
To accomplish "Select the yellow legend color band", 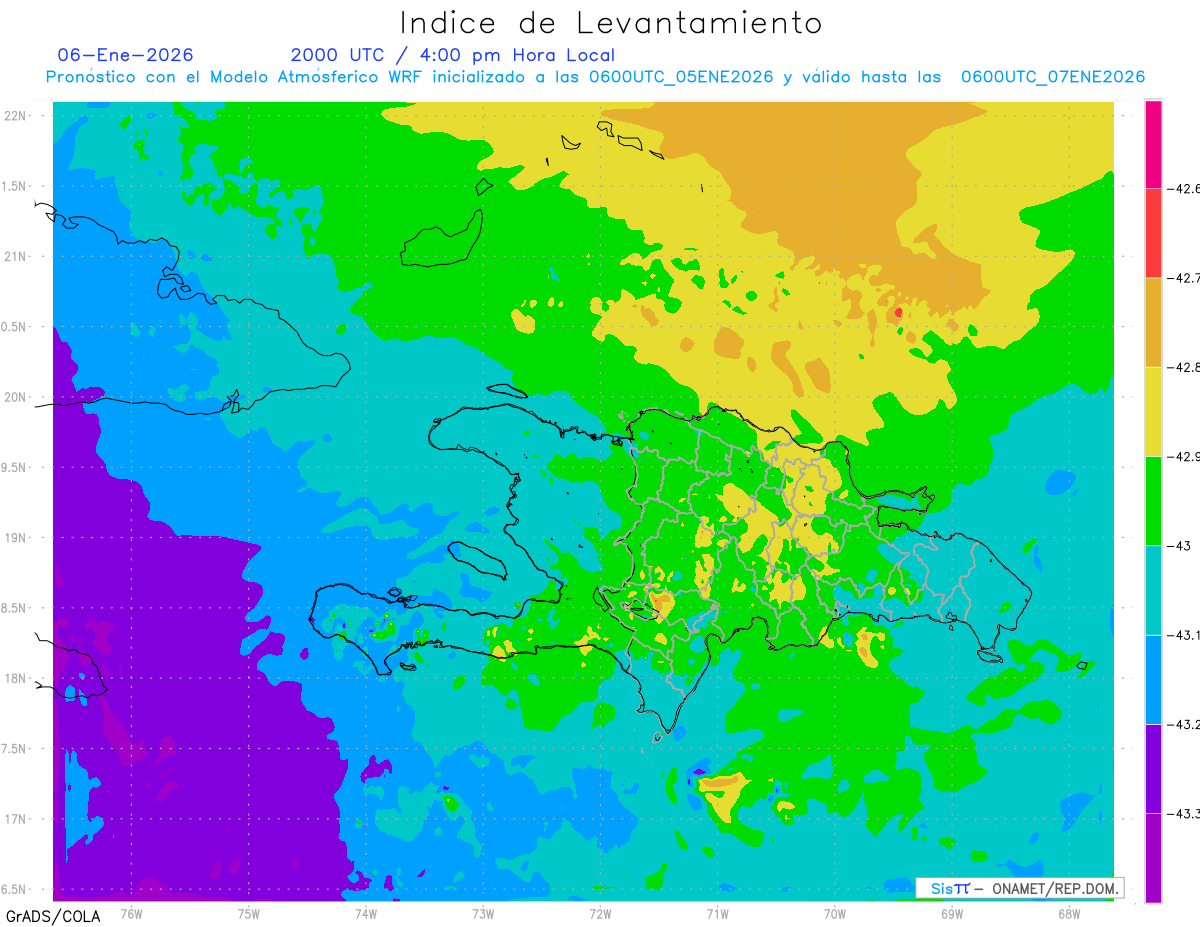I will point(1153,411).
